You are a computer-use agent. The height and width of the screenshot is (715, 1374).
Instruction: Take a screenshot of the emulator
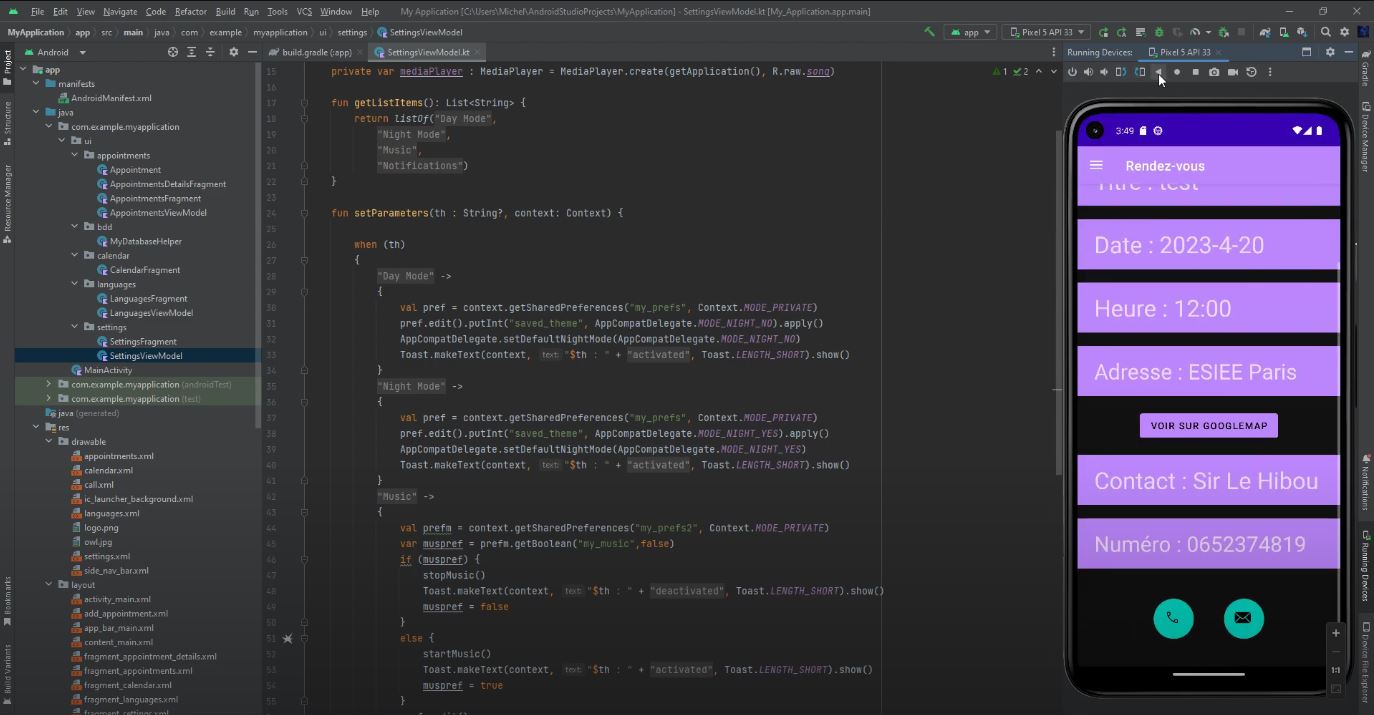point(1214,71)
